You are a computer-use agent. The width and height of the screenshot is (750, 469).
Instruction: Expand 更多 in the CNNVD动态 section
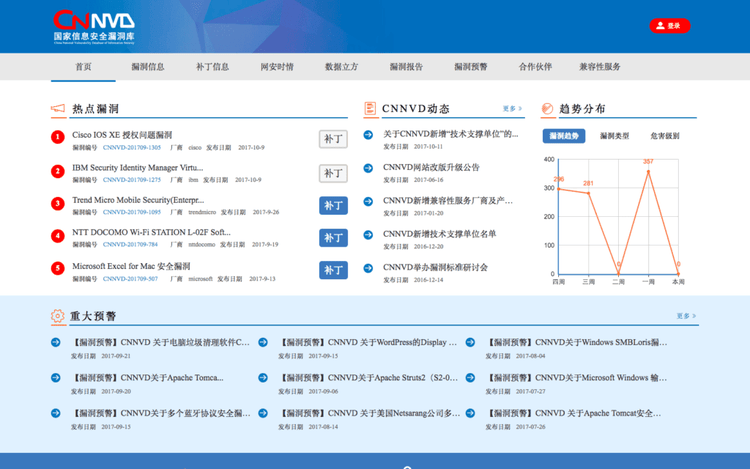(513, 109)
